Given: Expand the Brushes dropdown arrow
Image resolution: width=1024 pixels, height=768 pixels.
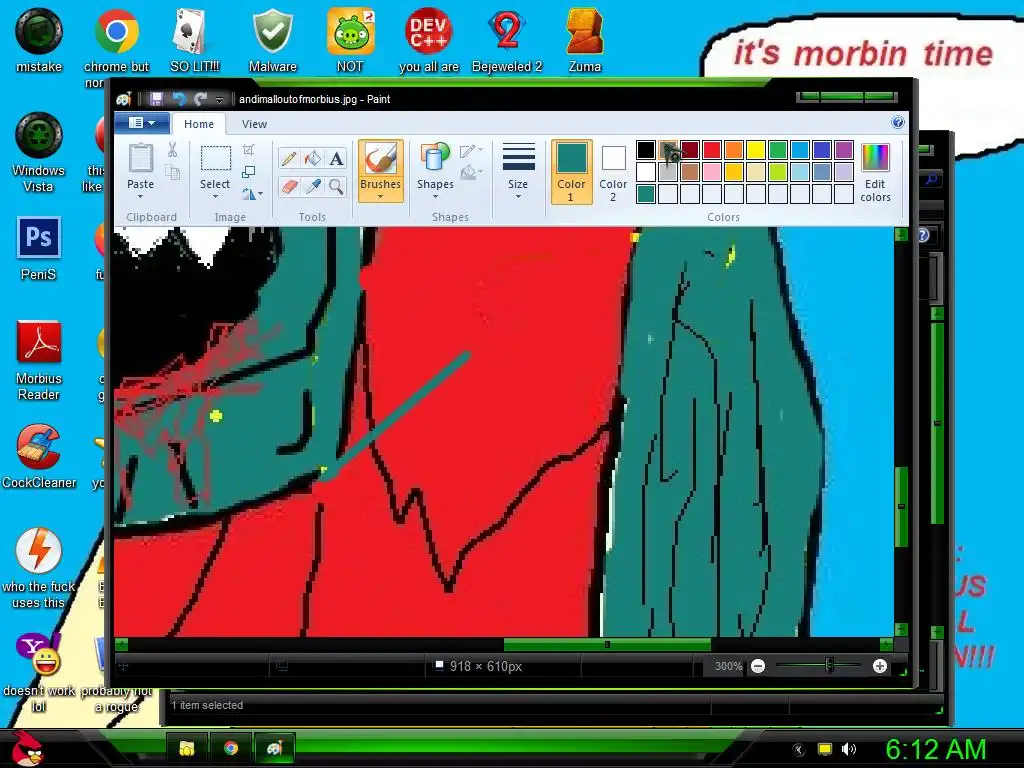Looking at the screenshot, I should click(x=380, y=197).
